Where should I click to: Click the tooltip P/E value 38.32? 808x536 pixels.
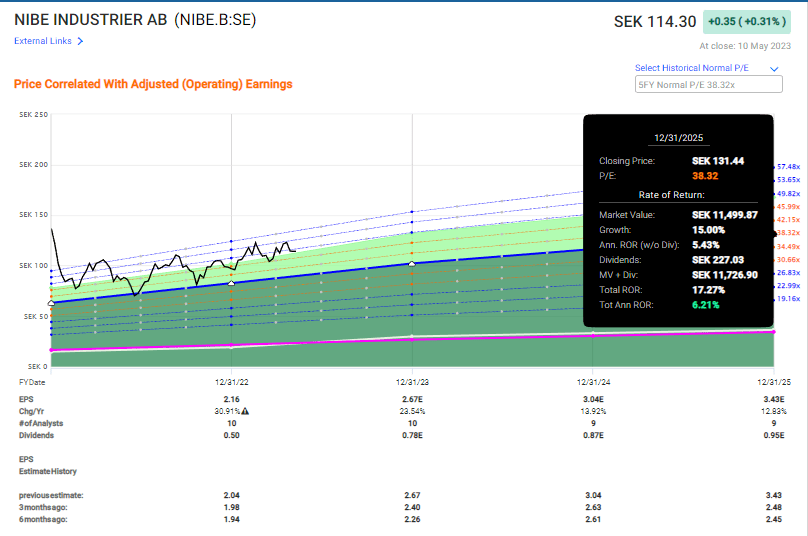(705, 176)
